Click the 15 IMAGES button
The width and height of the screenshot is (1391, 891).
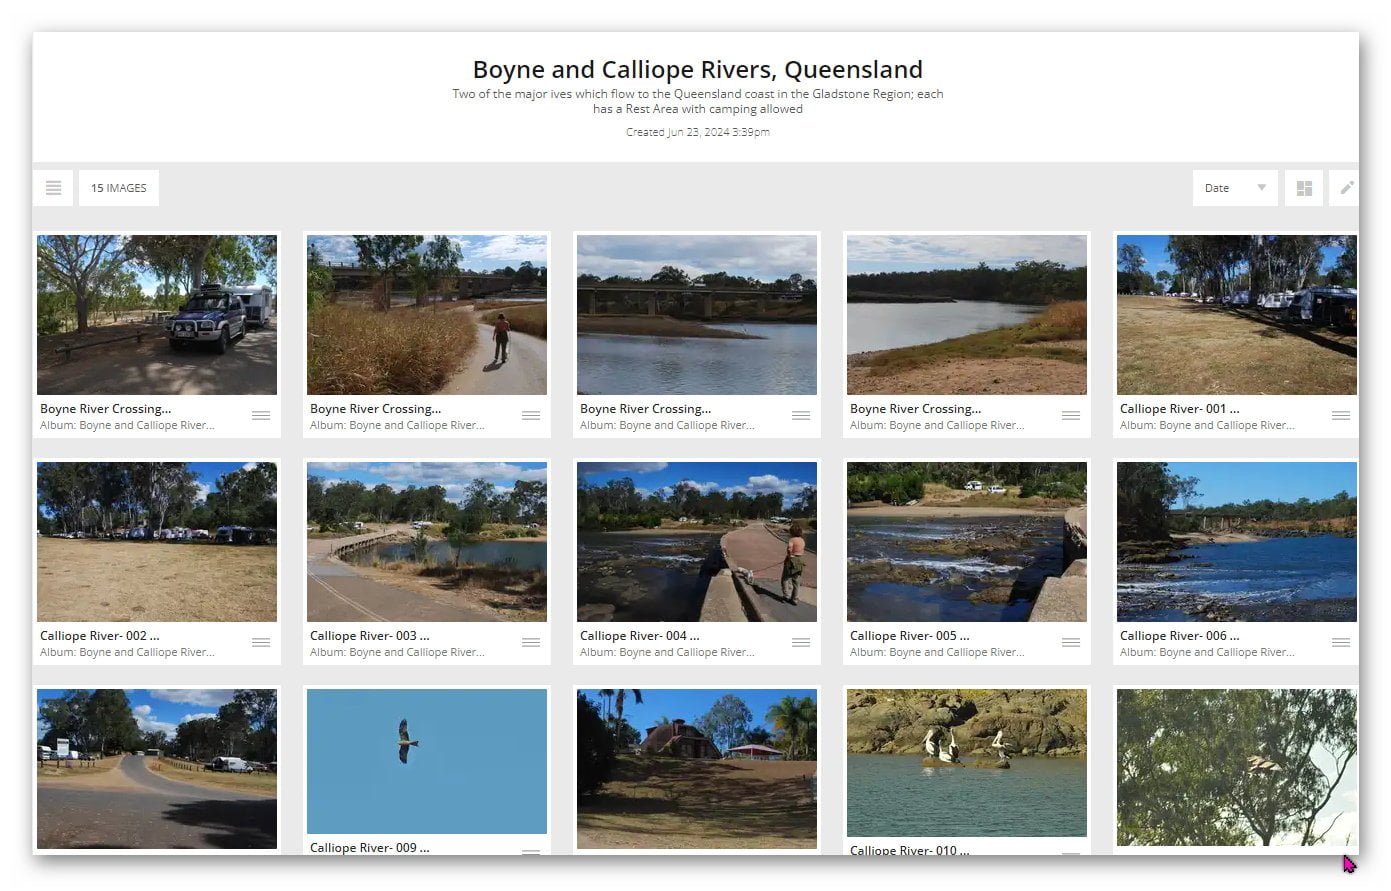[119, 188]
